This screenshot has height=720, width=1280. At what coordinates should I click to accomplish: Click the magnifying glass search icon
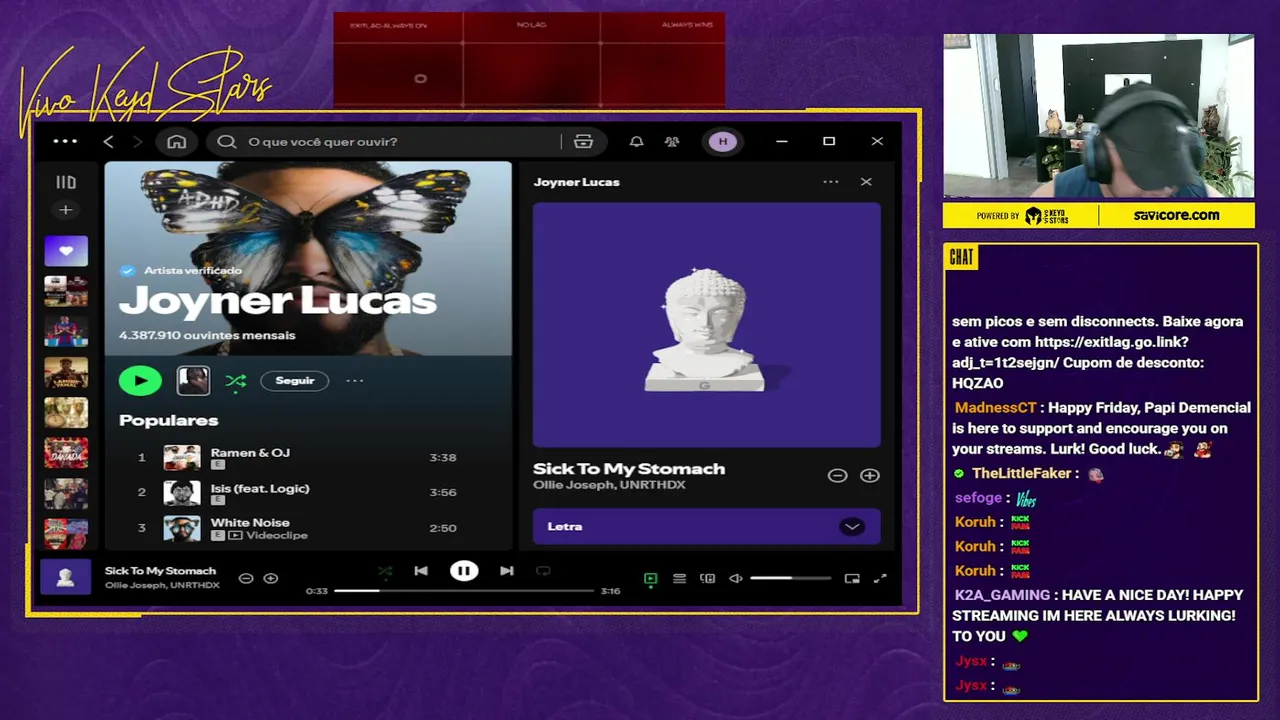(x=227, y=141)
